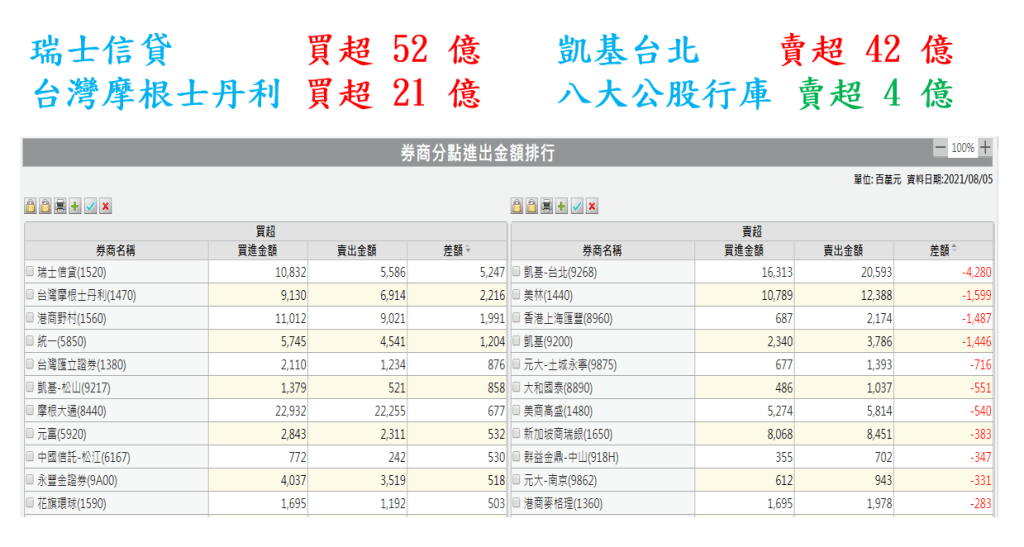
Task: Click the 買進金額 header in the 買超 table
Action: click(x=257, y=249)
